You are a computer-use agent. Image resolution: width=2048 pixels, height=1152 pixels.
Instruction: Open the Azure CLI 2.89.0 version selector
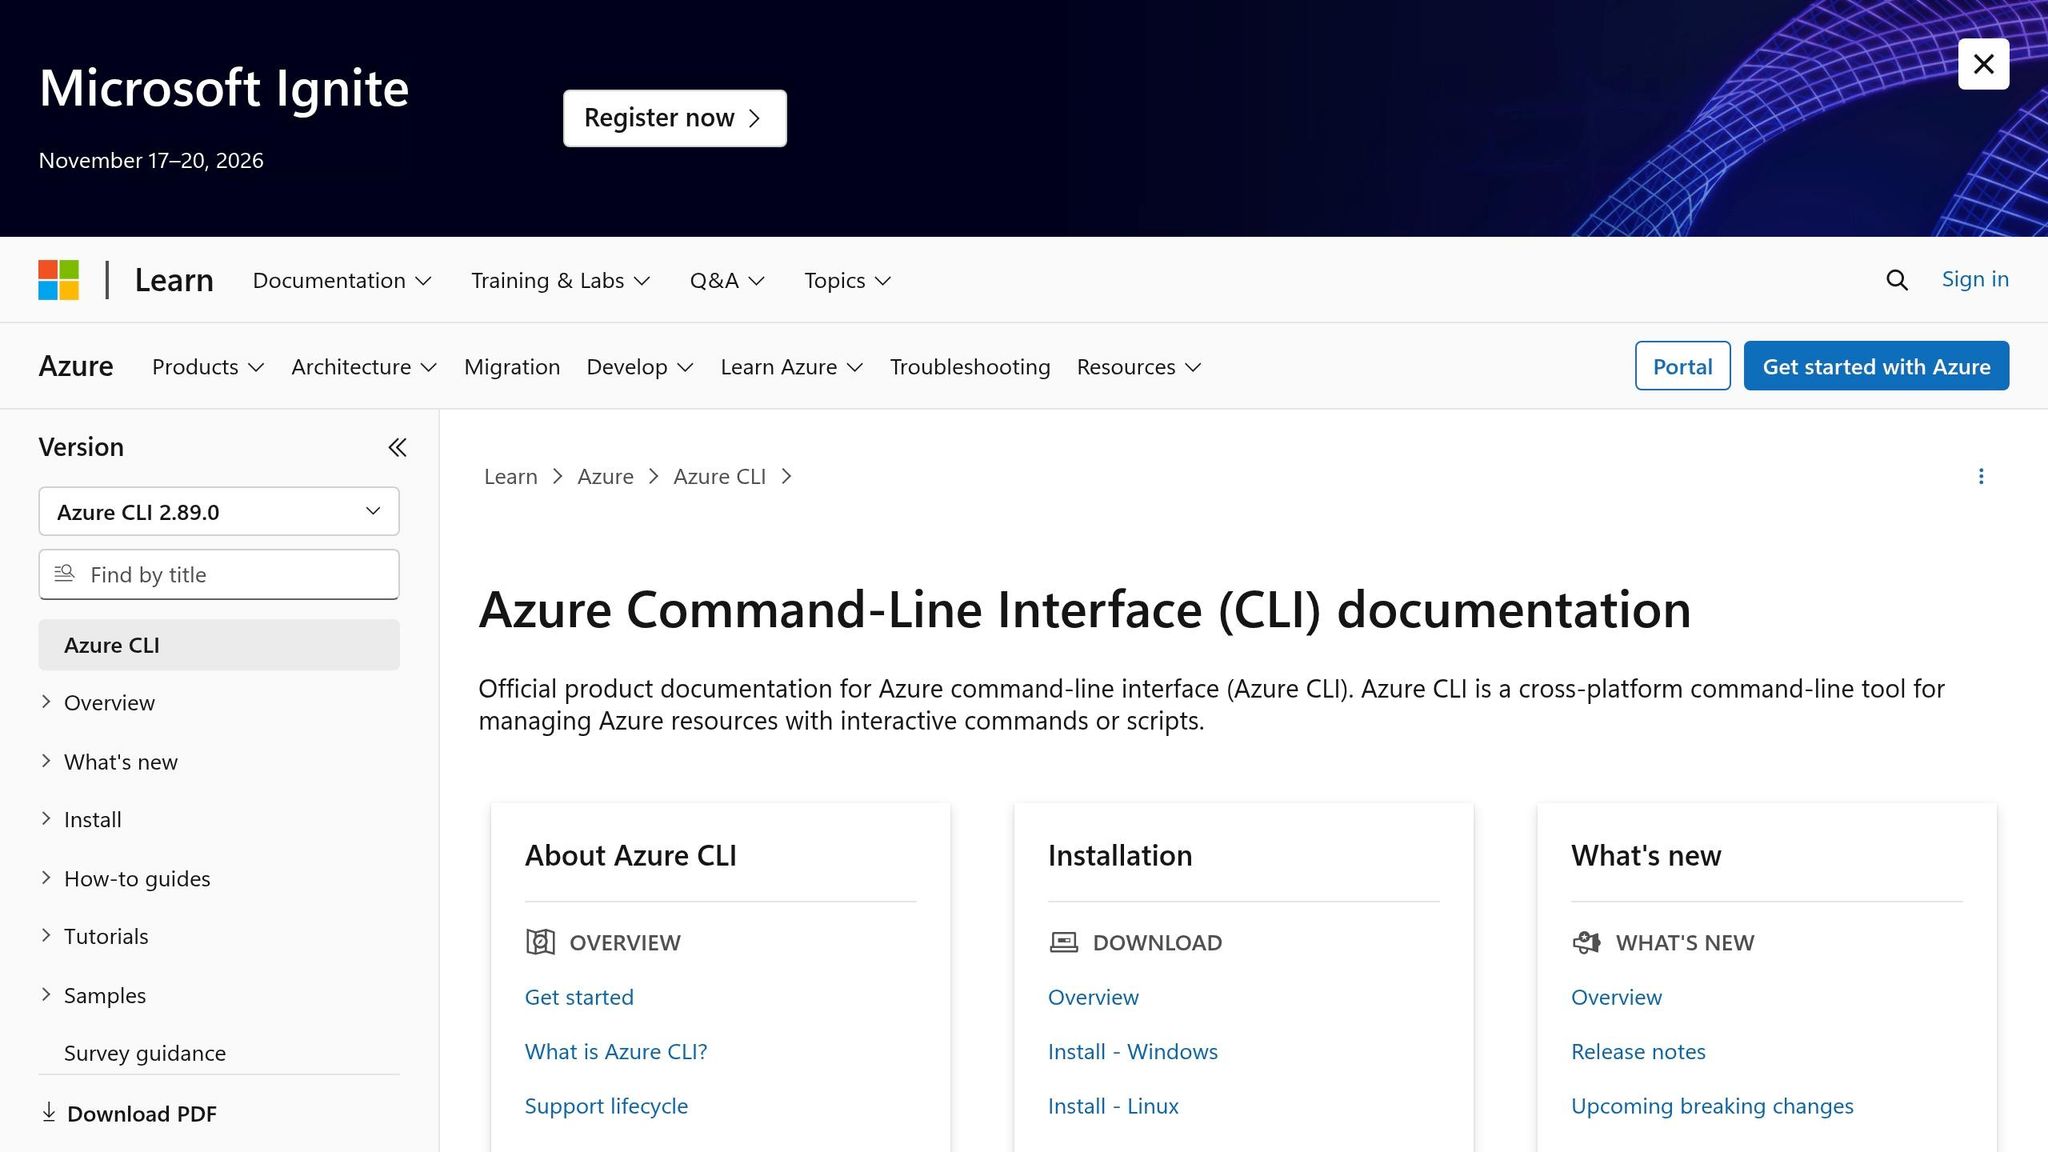pos(219,512)
